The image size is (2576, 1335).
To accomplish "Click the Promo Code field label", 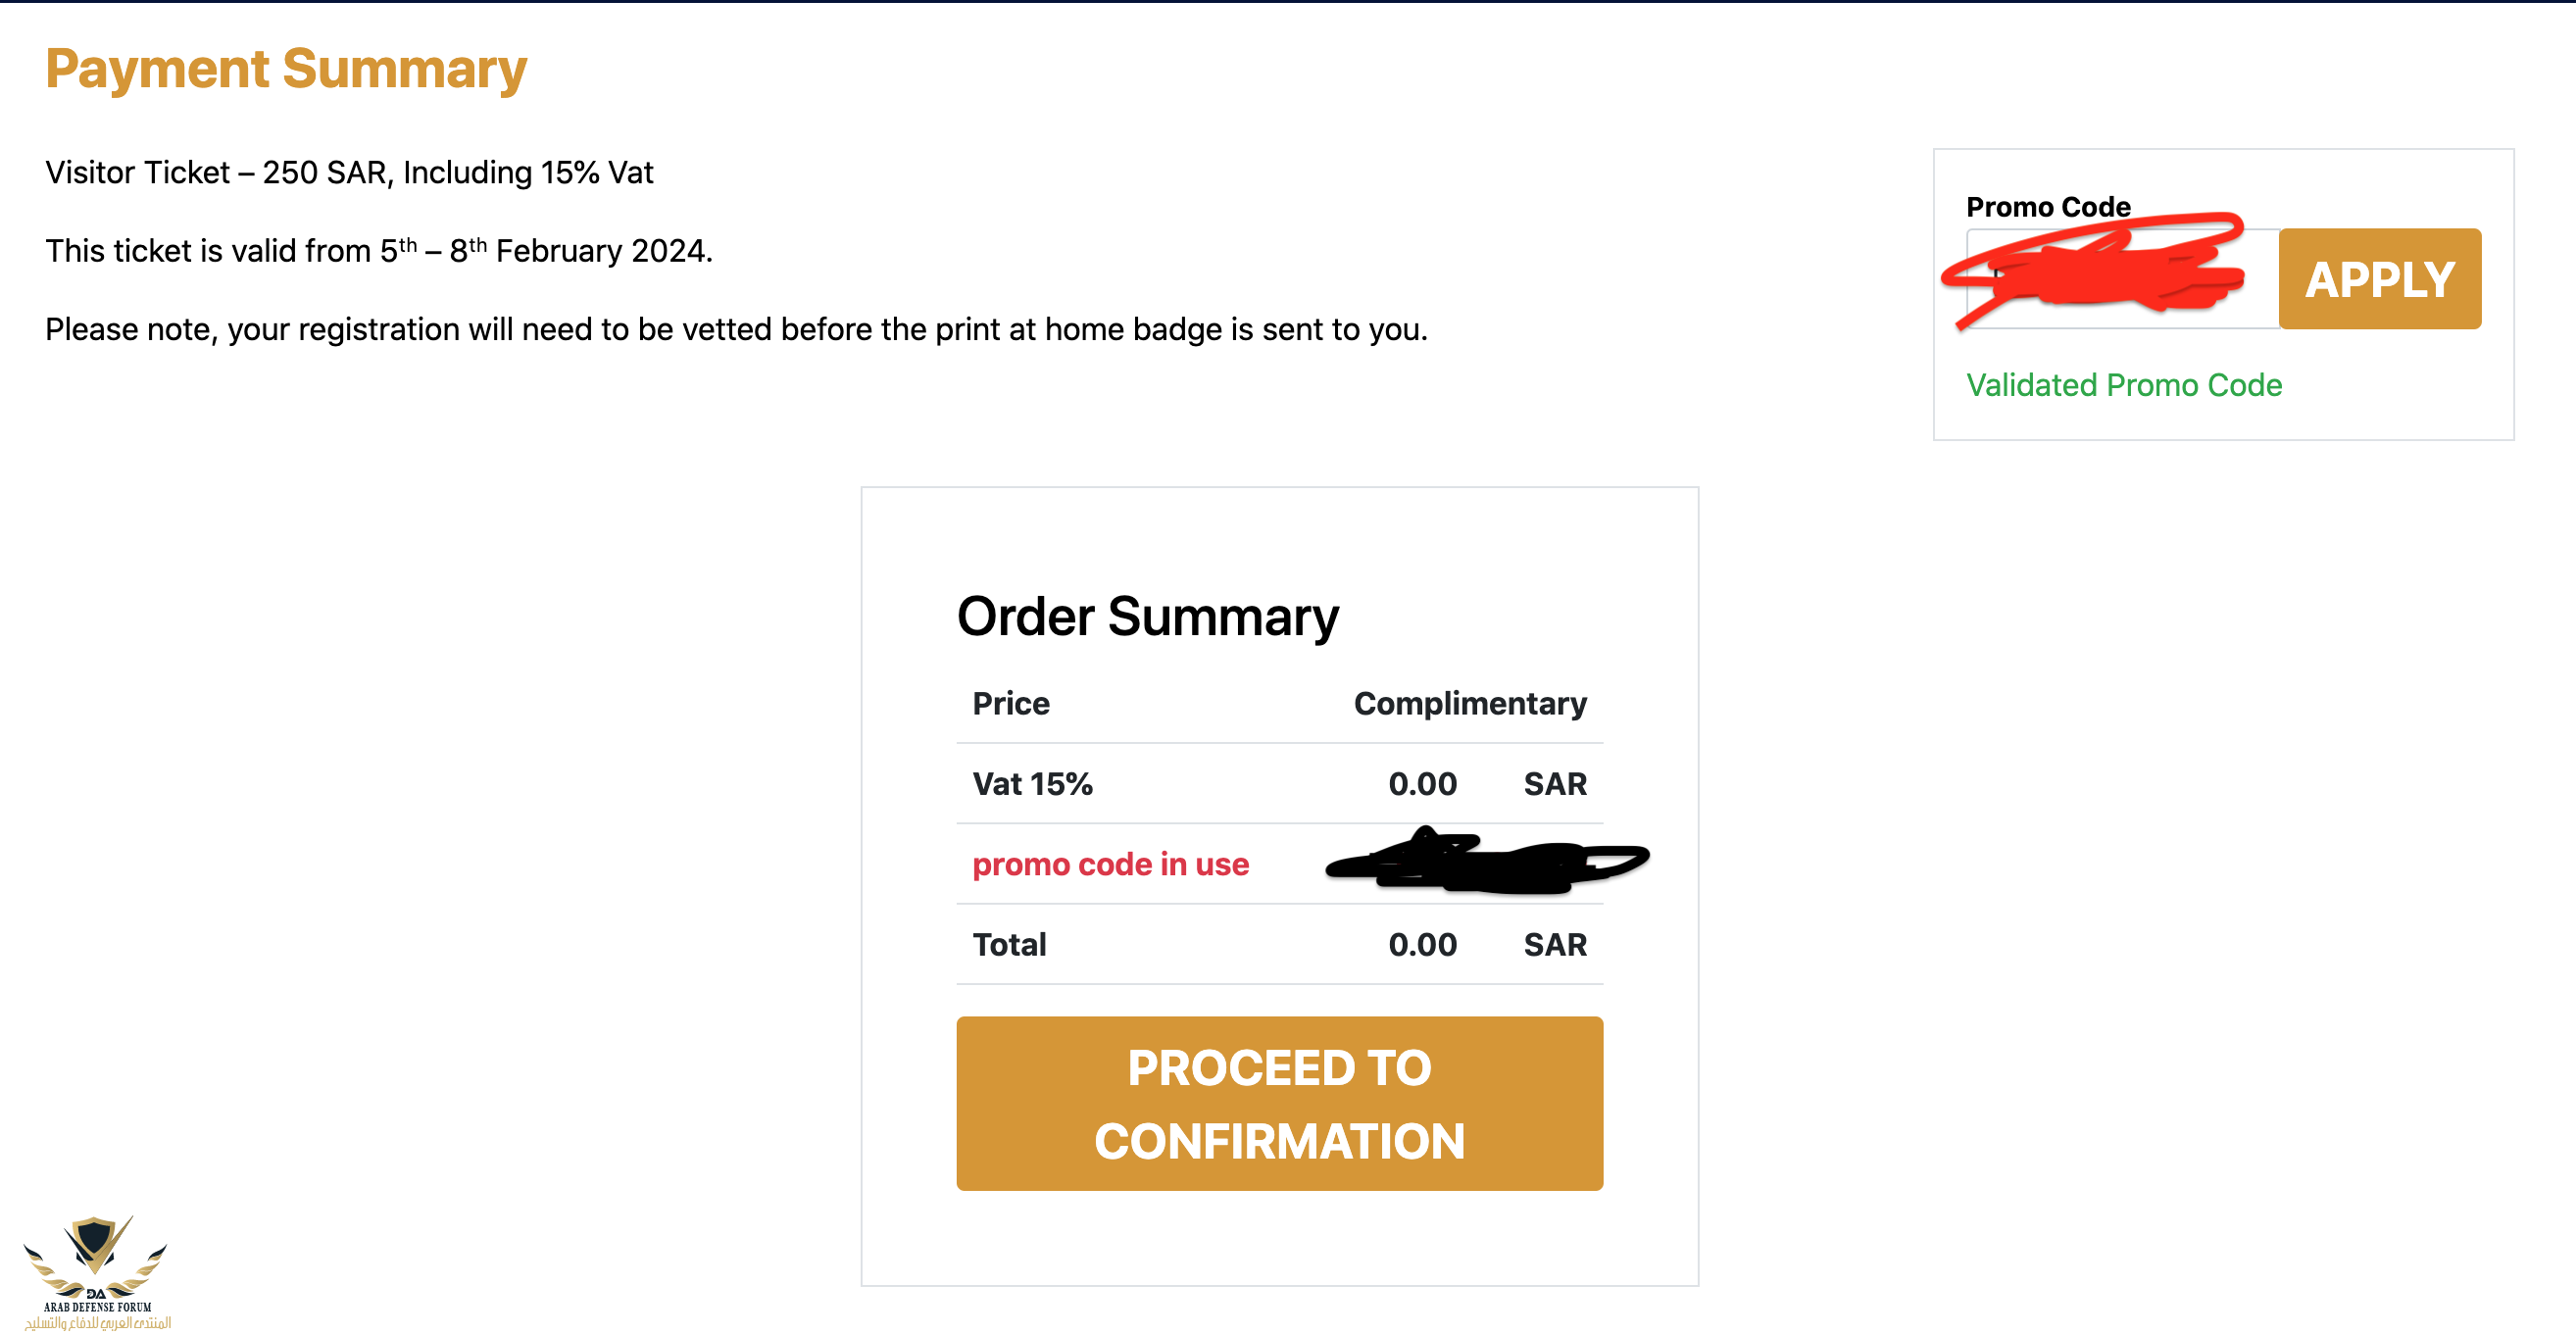I will pos(2047,206).
